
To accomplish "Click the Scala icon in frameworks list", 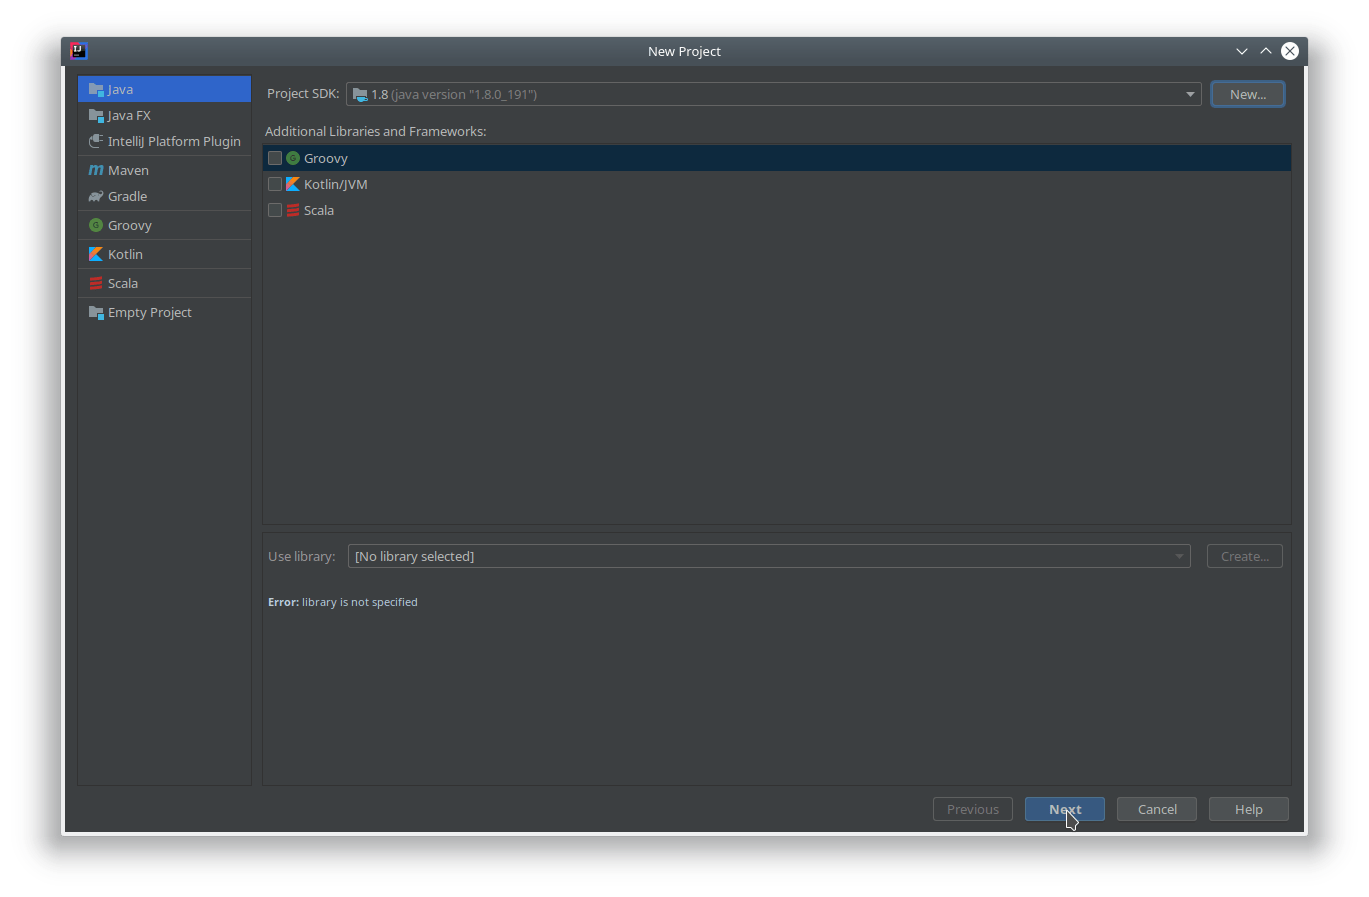I will pos(293,210).
